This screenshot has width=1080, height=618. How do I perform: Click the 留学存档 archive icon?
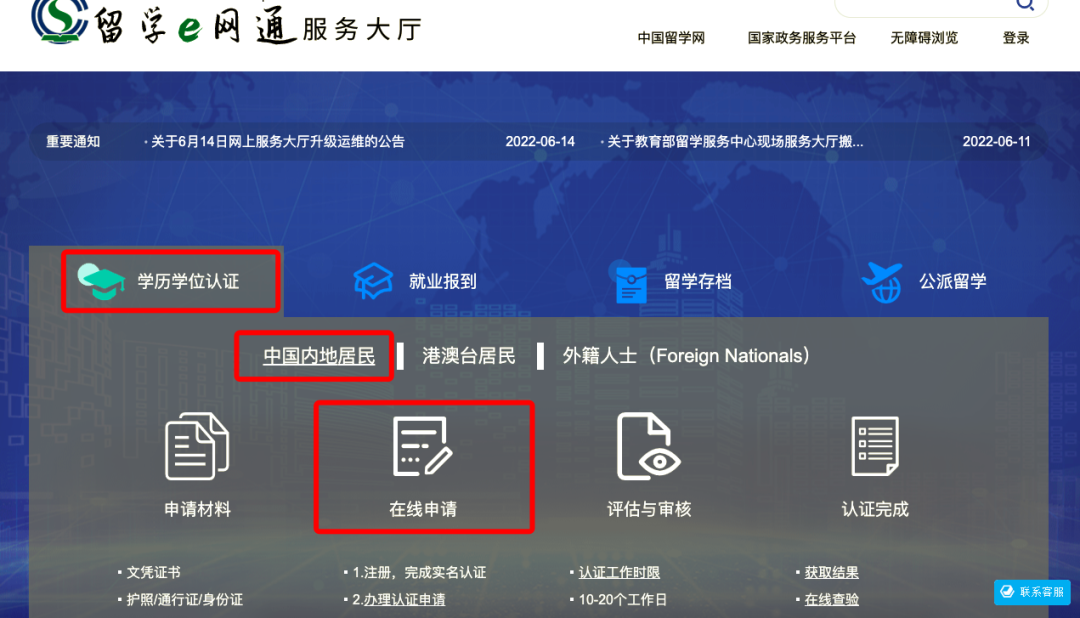[631, 282]
